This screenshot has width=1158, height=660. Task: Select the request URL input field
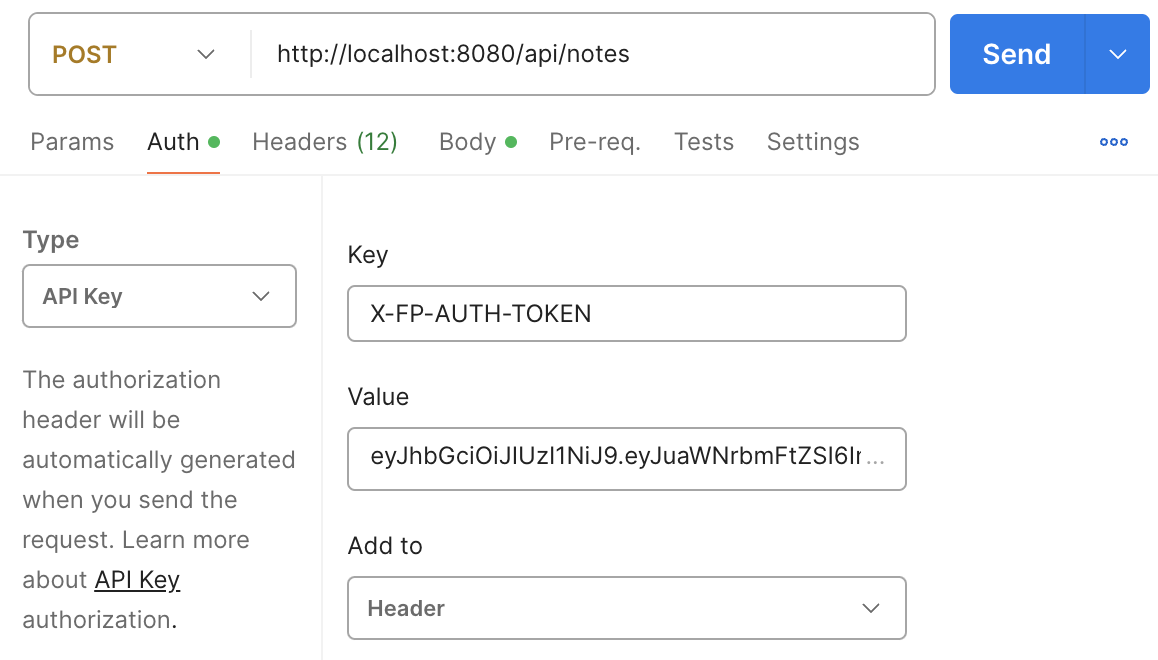(593, 54)
